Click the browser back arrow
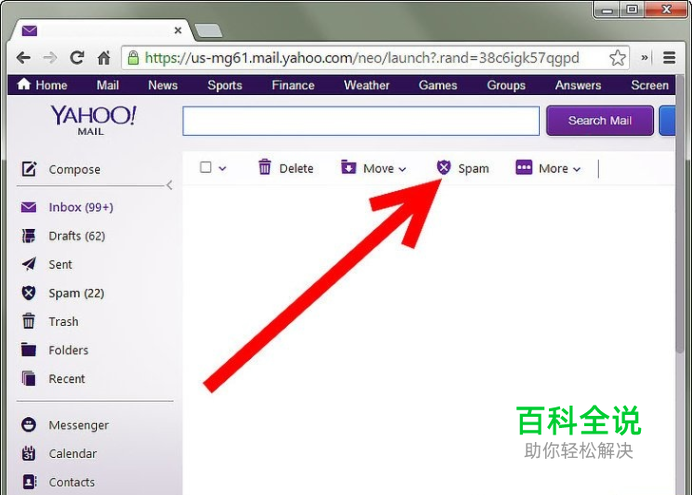Viewport: 692px width, 495px height. (x=23, y=58)
